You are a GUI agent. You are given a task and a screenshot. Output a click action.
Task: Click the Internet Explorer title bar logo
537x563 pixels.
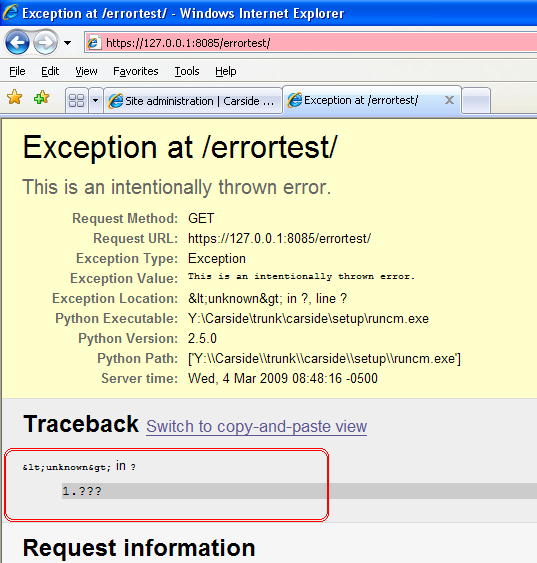[x=10, y=13]
